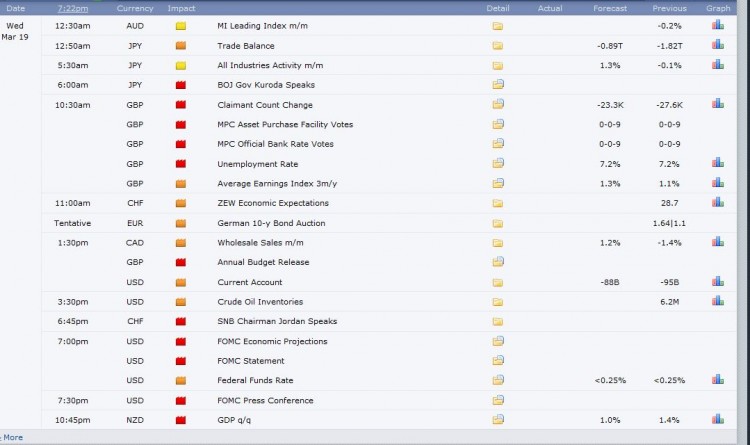The height and width of the screenshot is (445, 750).
Task: Click the red impact icon for Claimant Count Change
Action: (181, 105)
